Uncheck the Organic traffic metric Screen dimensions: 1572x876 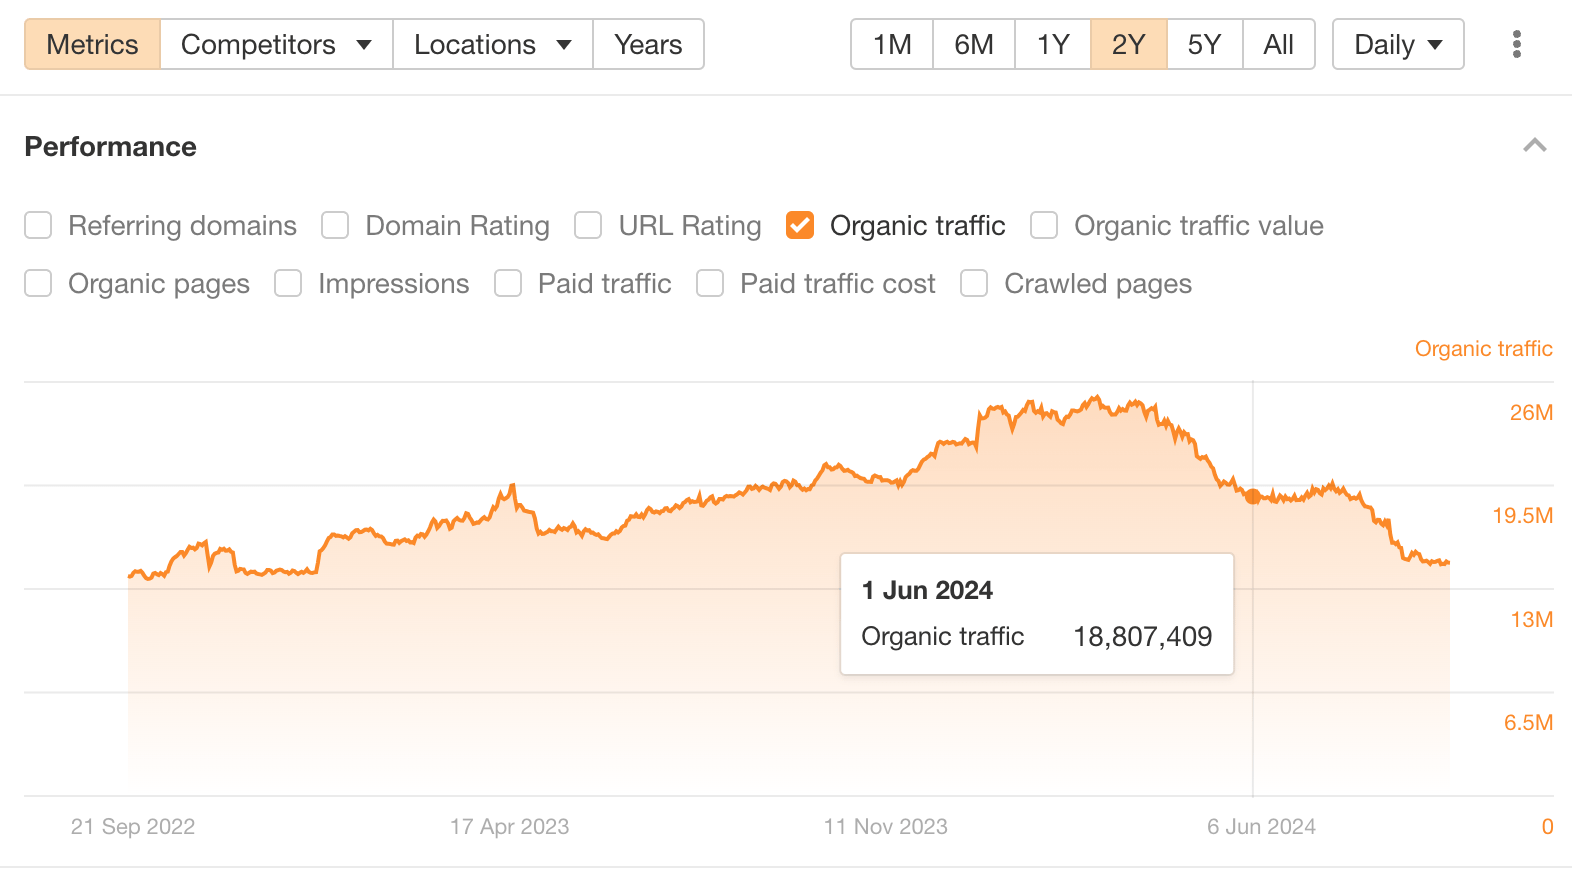[x=799, y=225]
